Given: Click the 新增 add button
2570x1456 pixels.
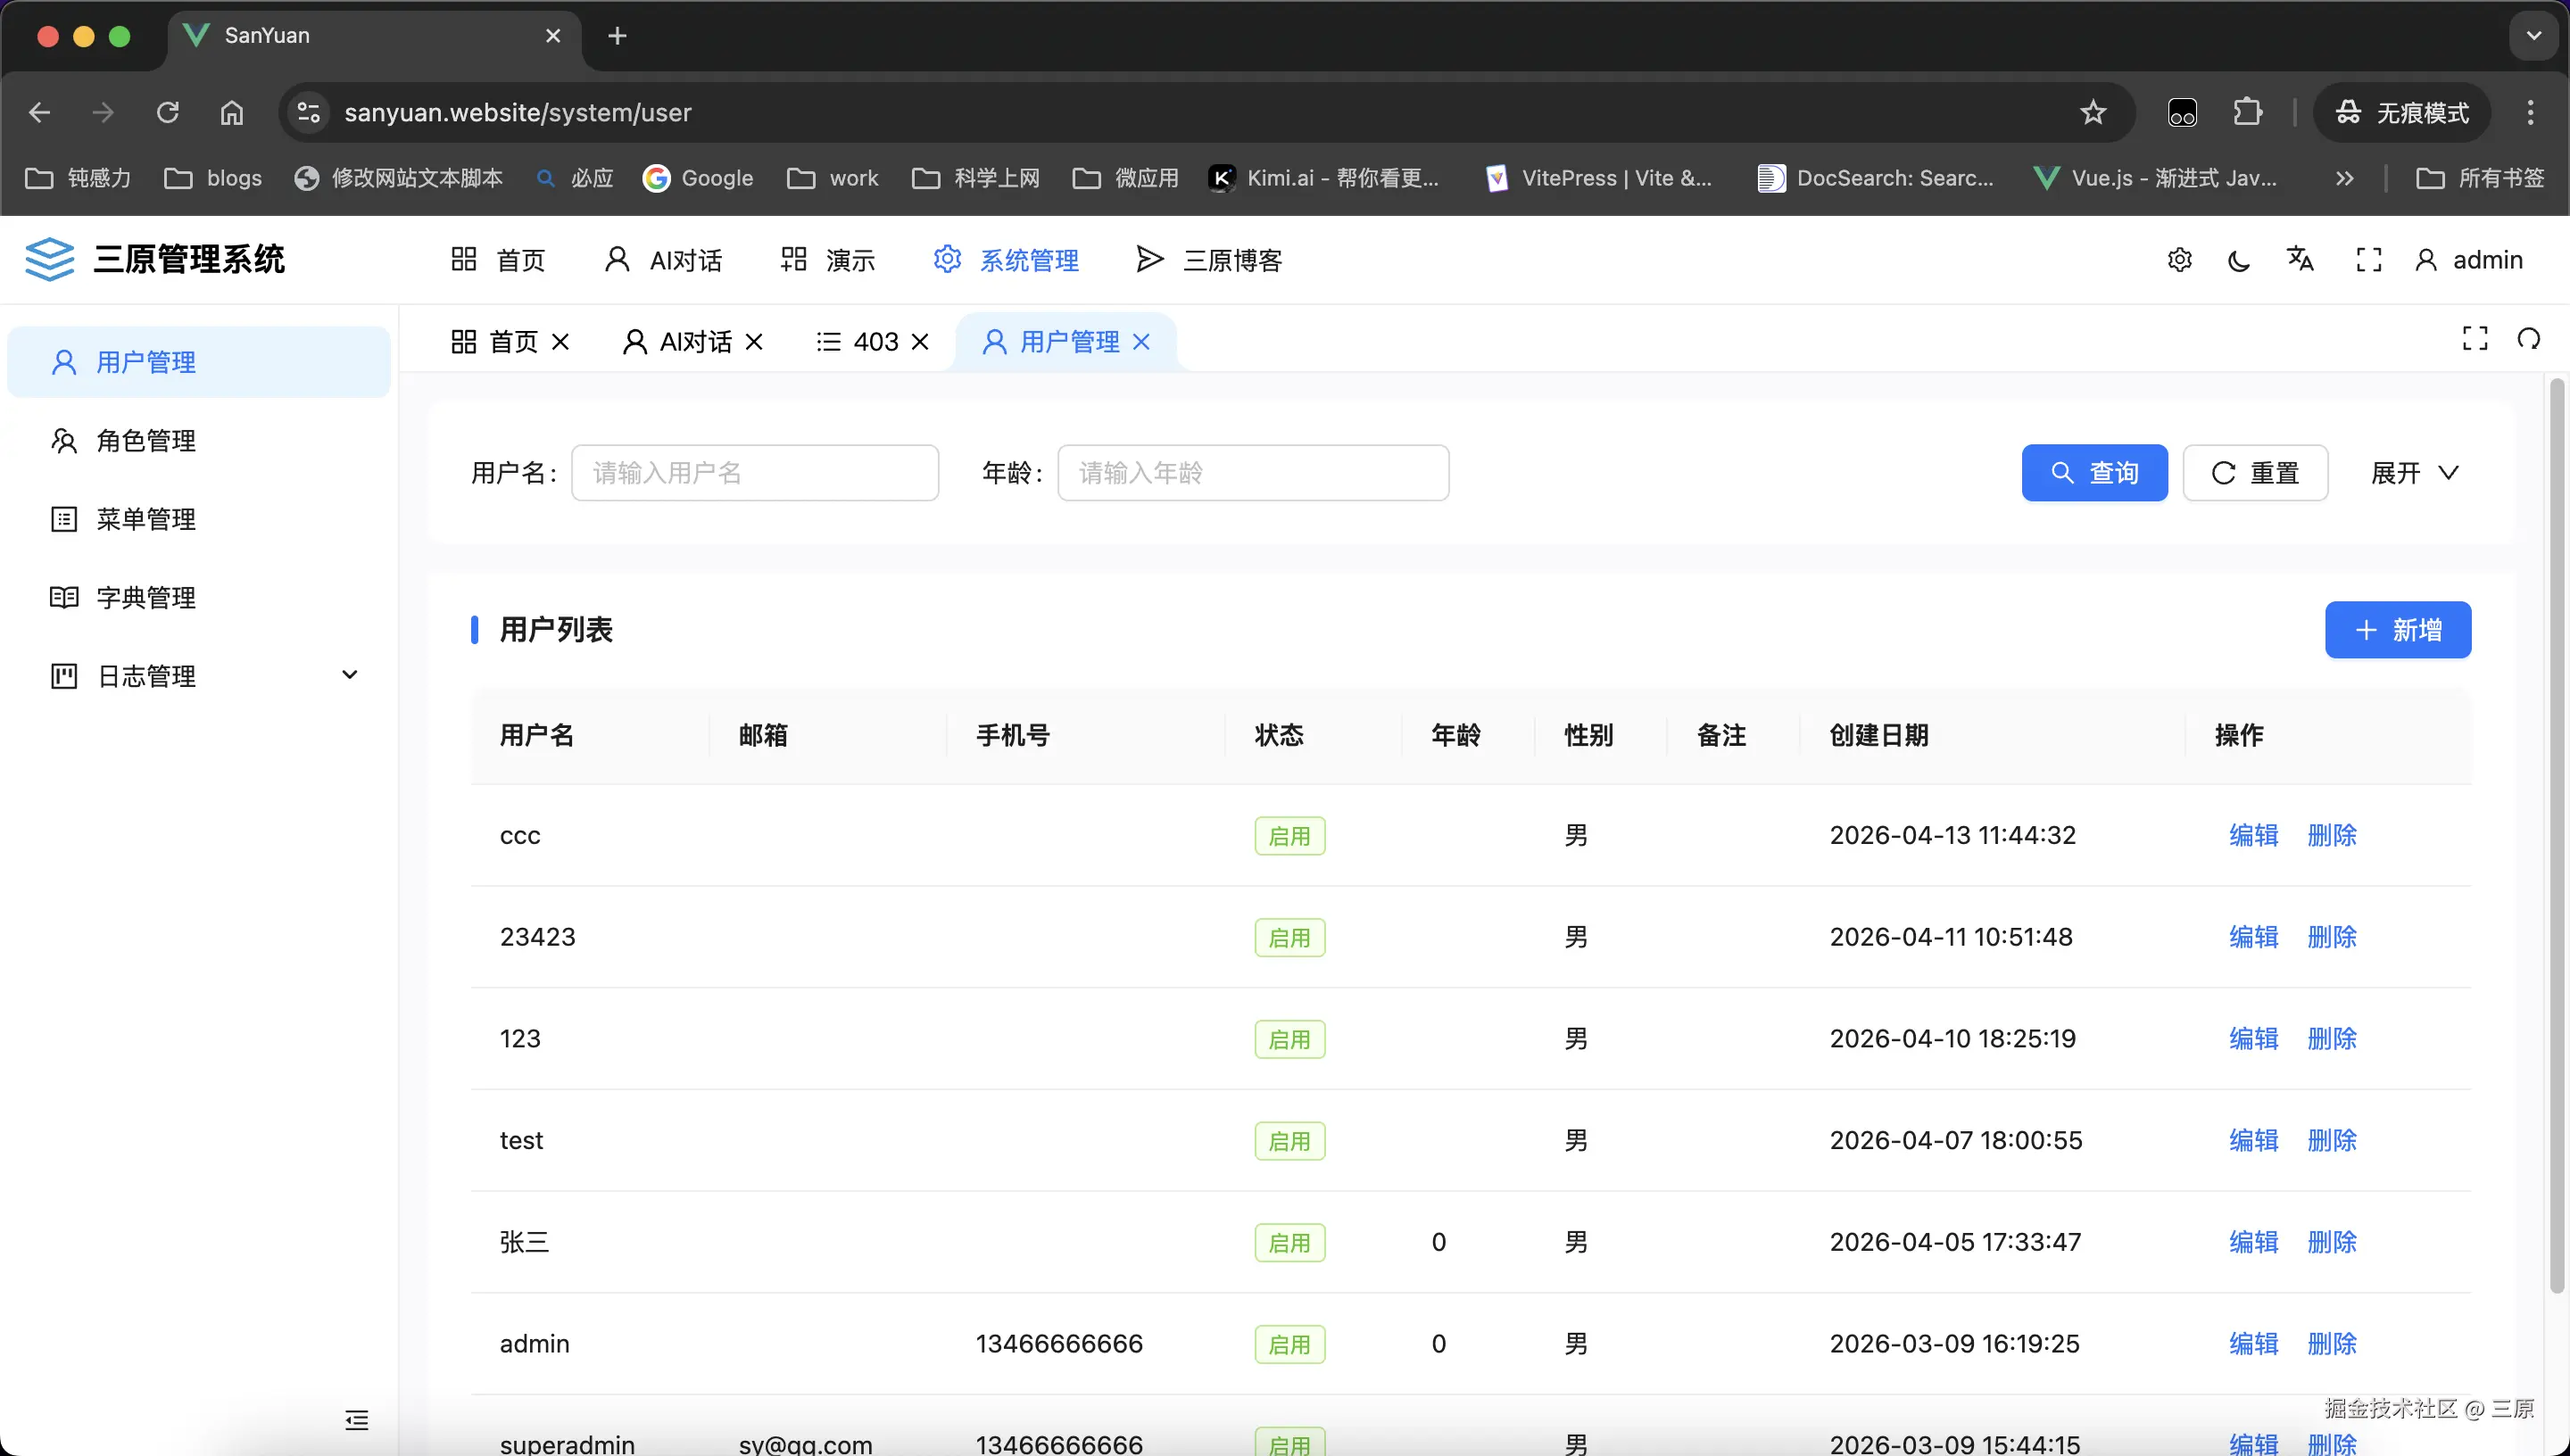Looking at the screenshot, I should (x=2397, y=629).
